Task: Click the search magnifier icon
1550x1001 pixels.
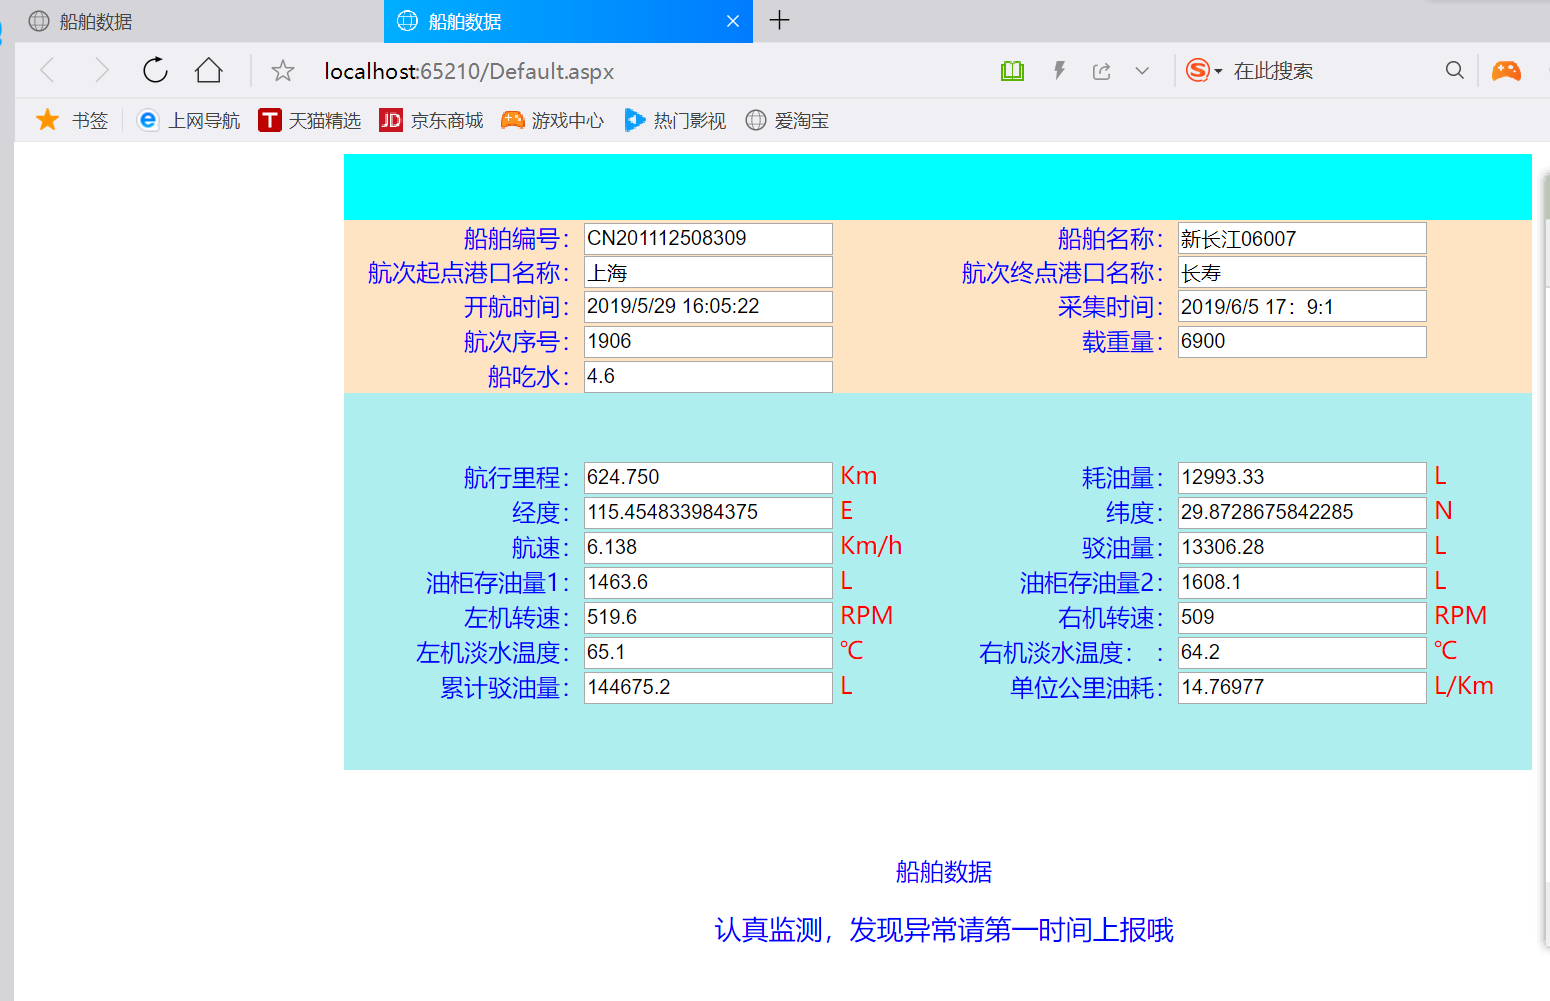Action: click(x=1454, y=70)
